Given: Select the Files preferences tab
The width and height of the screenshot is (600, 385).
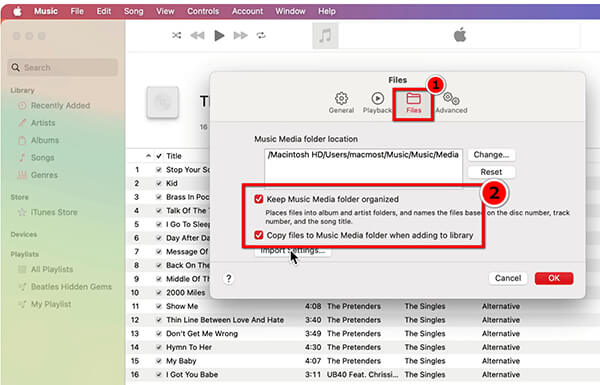Looking at the screenshot, I should coord(414,103).
